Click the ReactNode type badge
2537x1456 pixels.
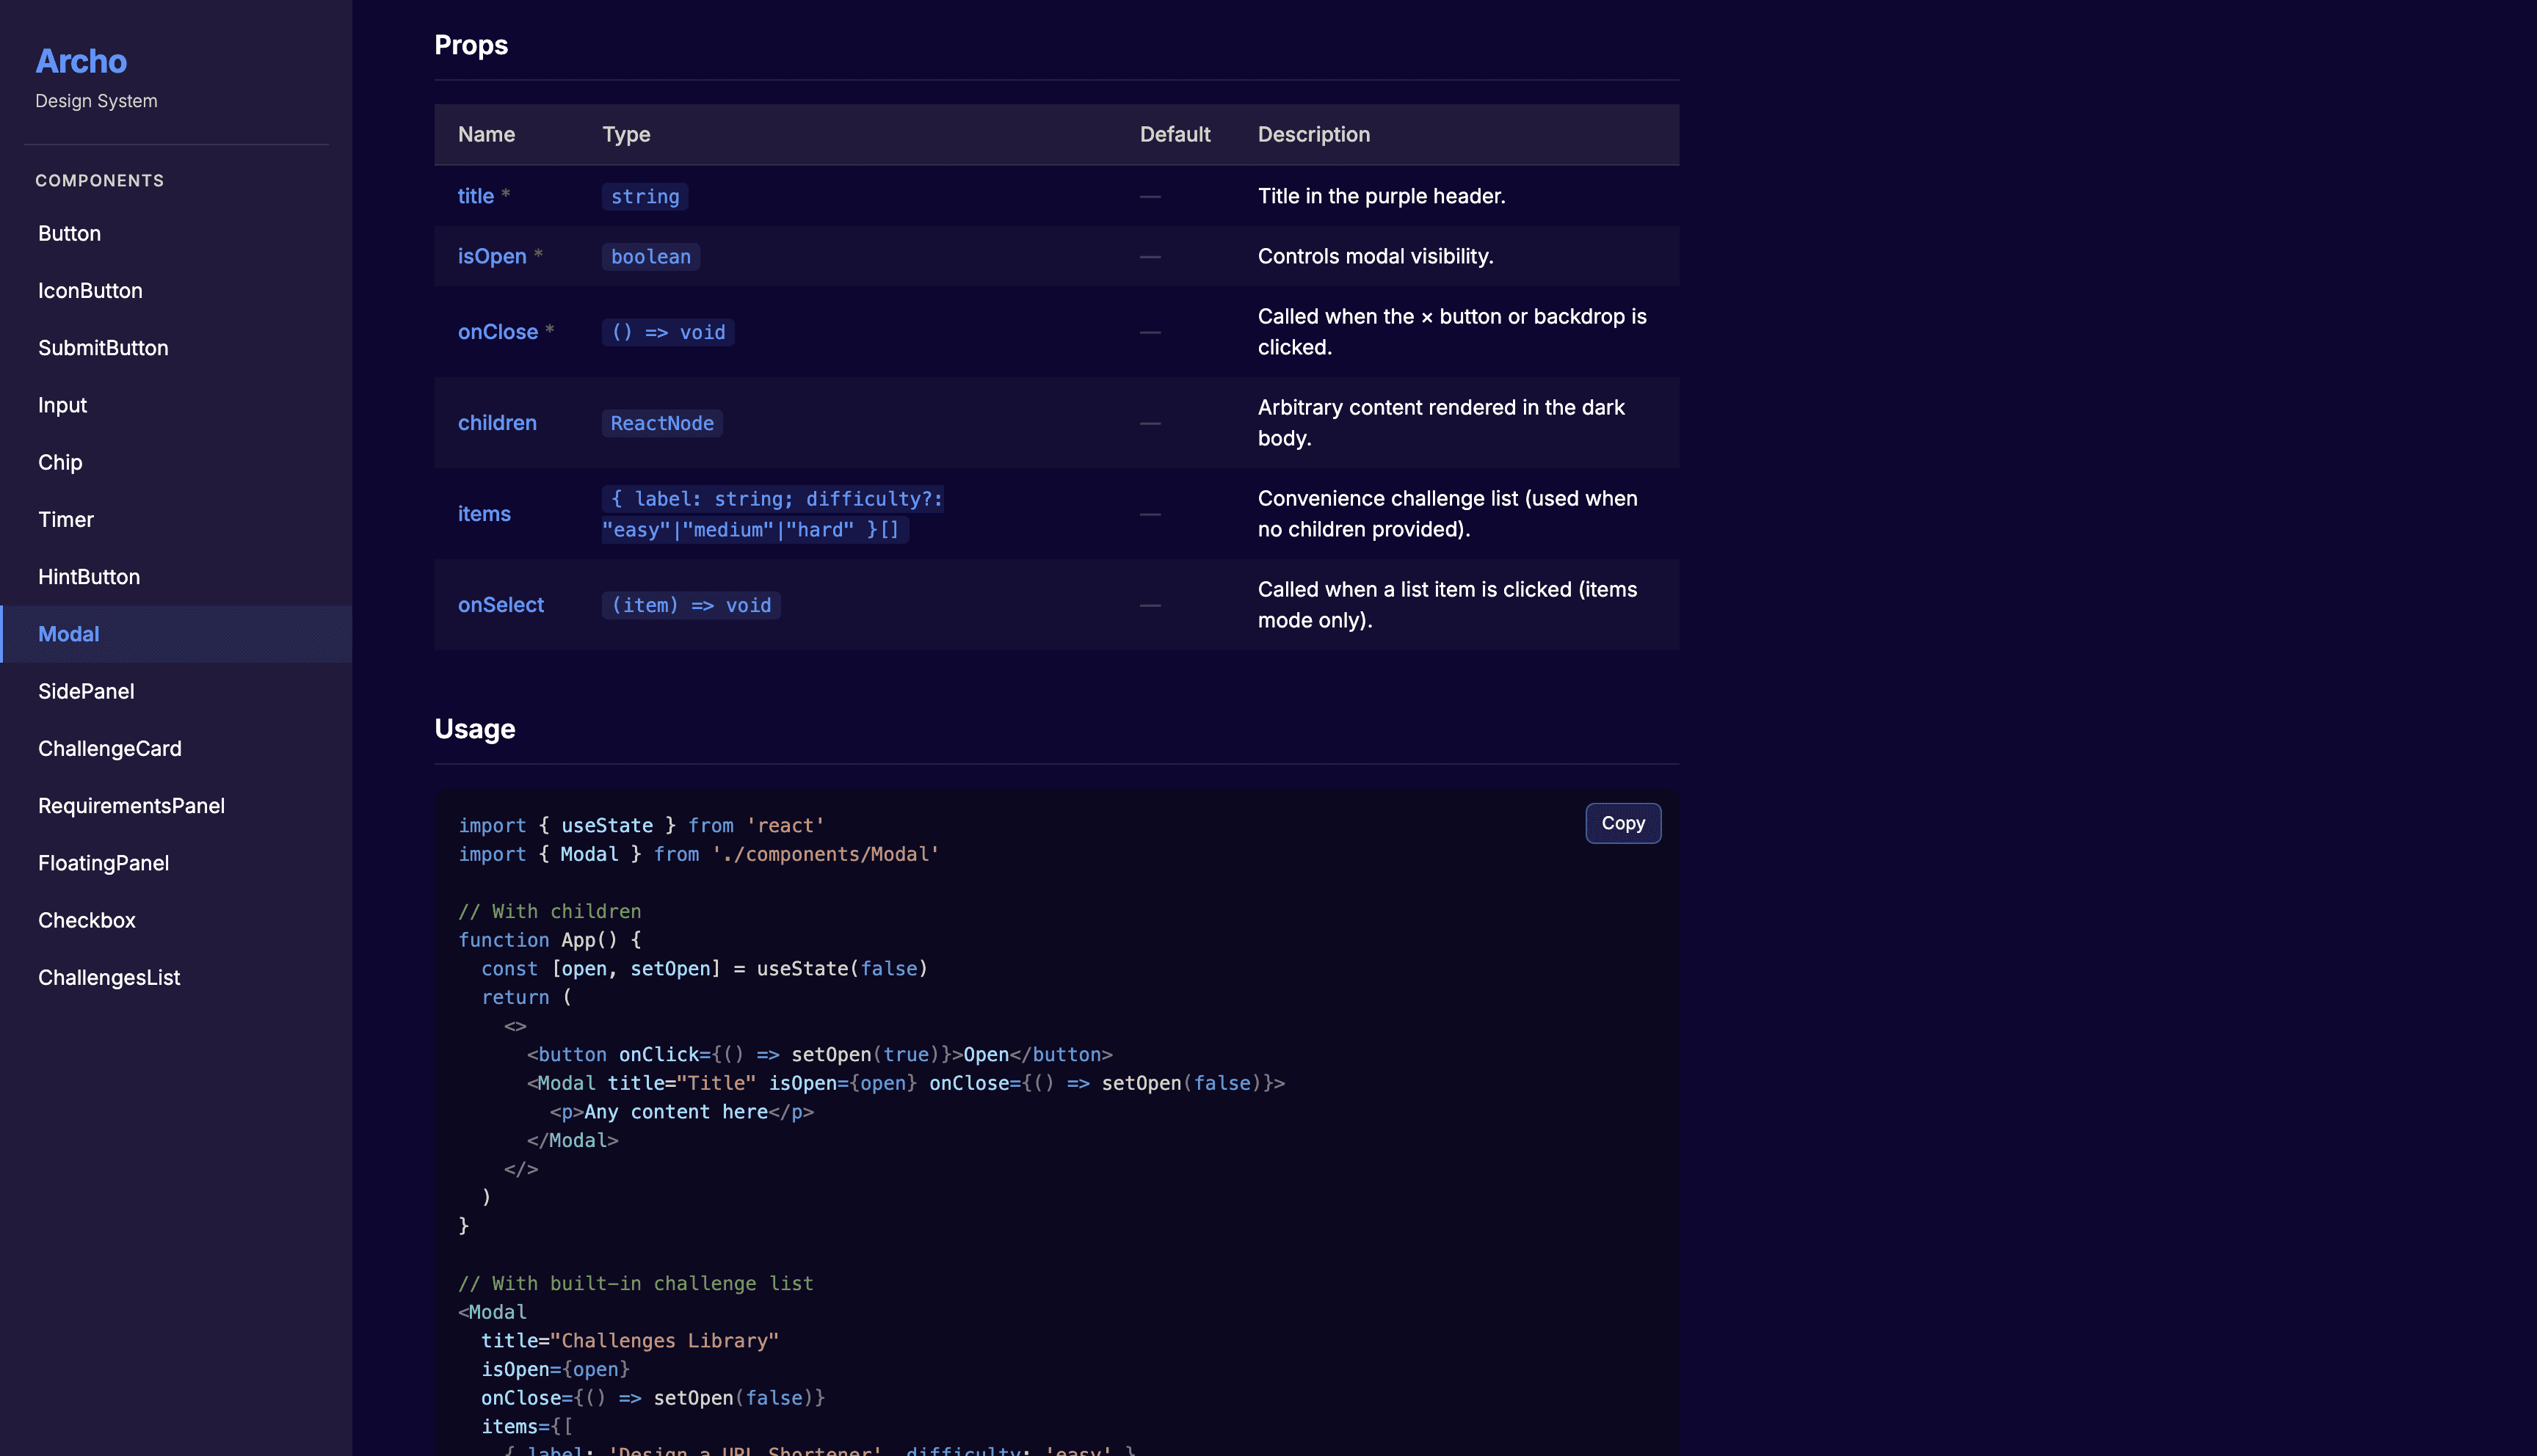(662, 423)
